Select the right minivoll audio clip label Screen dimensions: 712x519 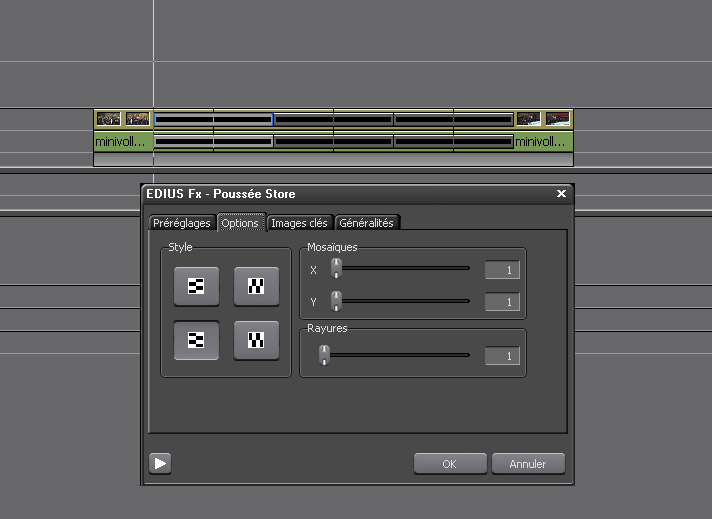pos(540,142)
